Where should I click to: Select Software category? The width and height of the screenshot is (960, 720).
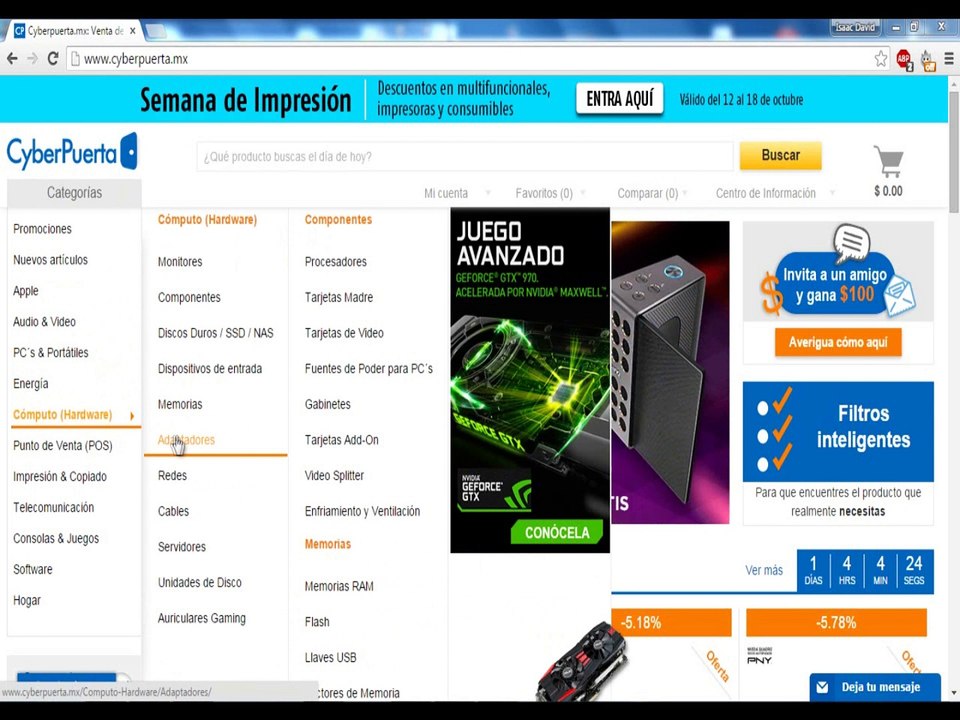(32, 569)
